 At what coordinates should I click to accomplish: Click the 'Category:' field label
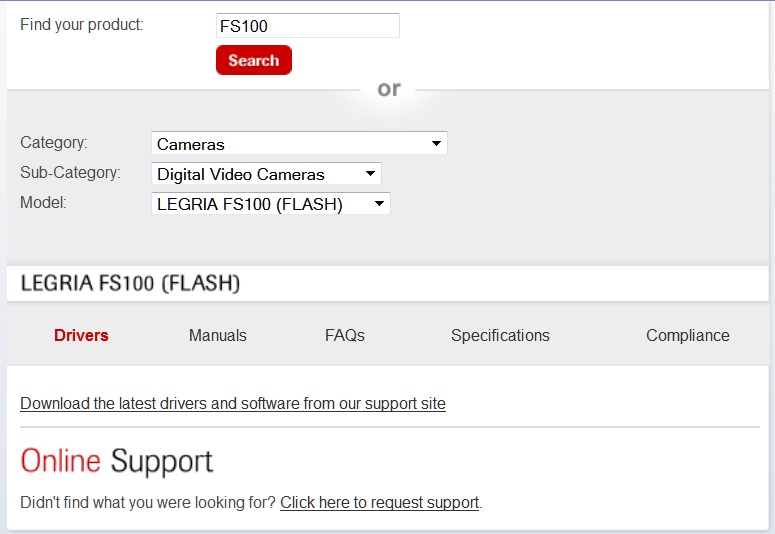click(x=54, y=142)
